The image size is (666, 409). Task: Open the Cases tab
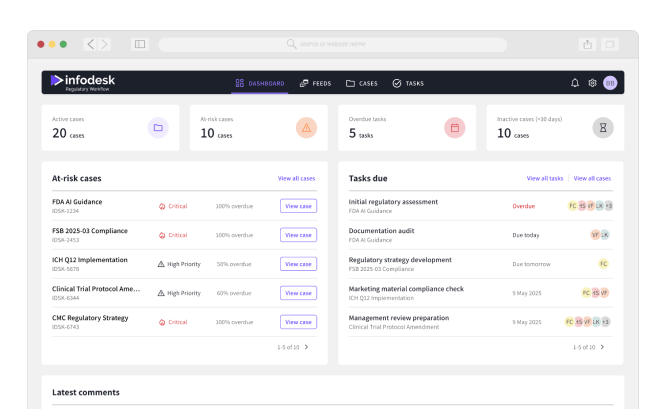361,83
